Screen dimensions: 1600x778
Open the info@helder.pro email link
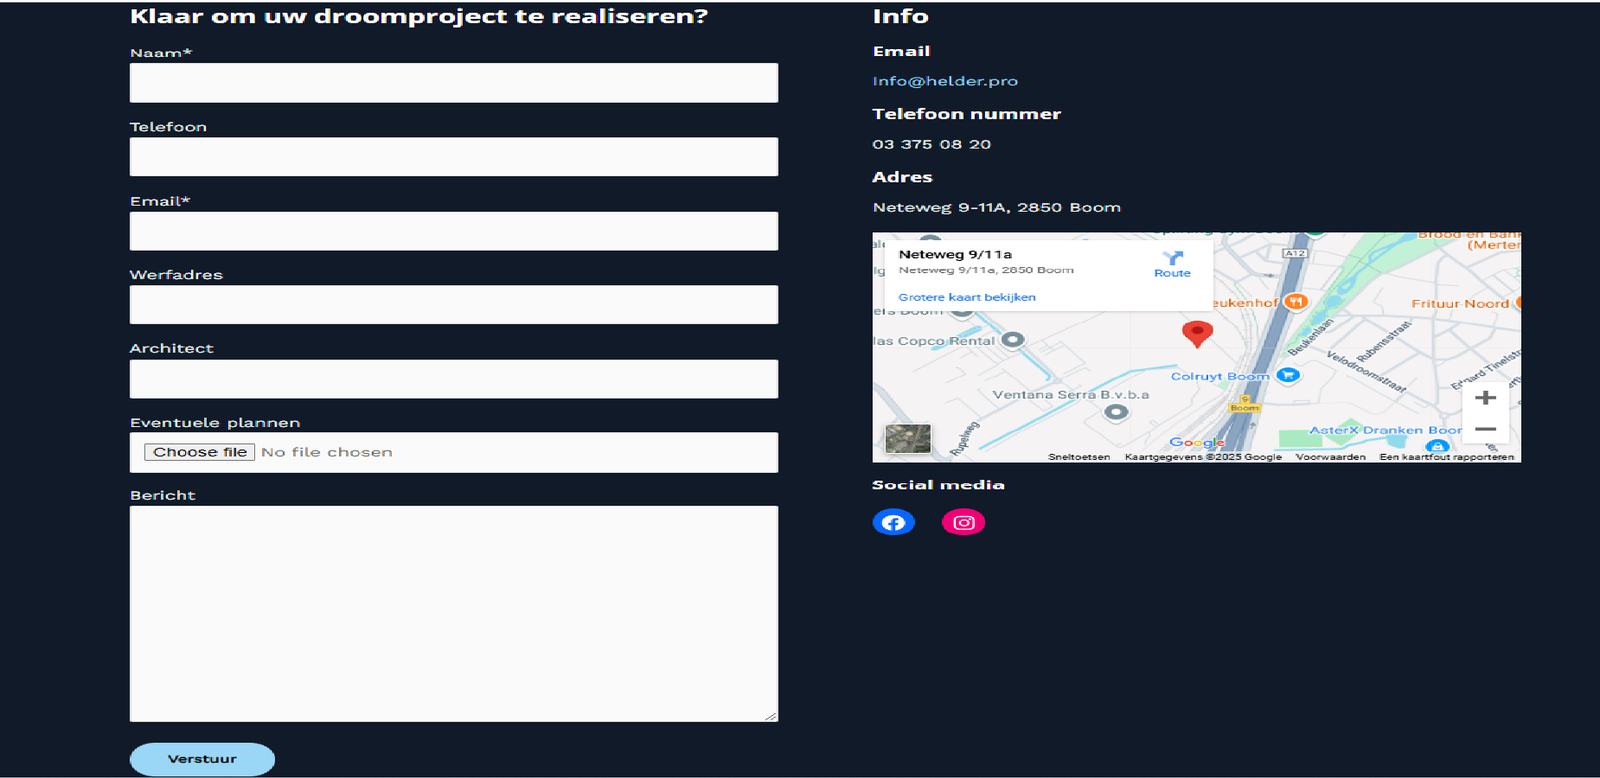coord(945,81)
